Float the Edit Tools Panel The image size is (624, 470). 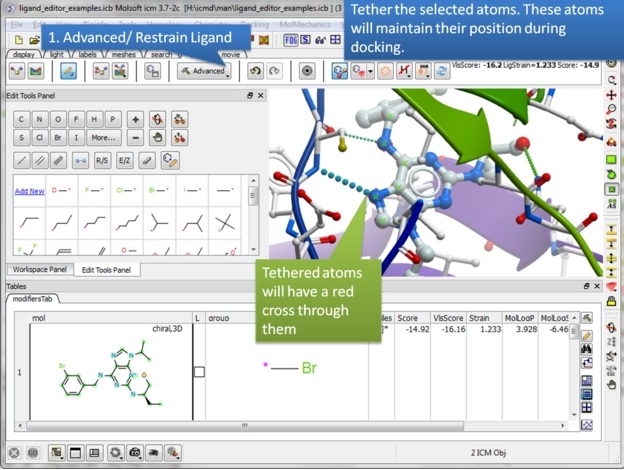pos(250,96)
